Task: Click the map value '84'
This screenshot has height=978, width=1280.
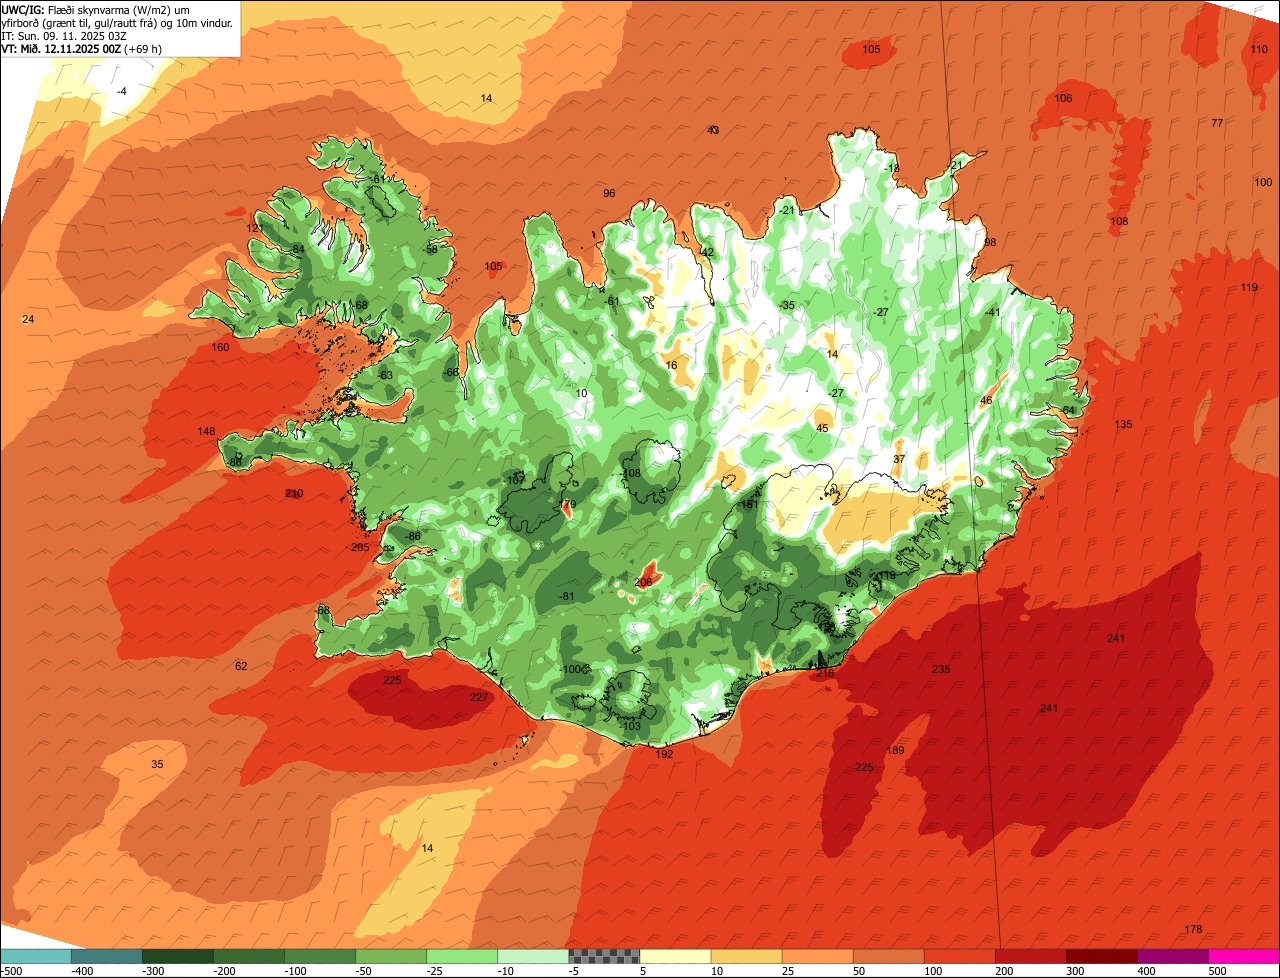Action: tap(298, 250)
